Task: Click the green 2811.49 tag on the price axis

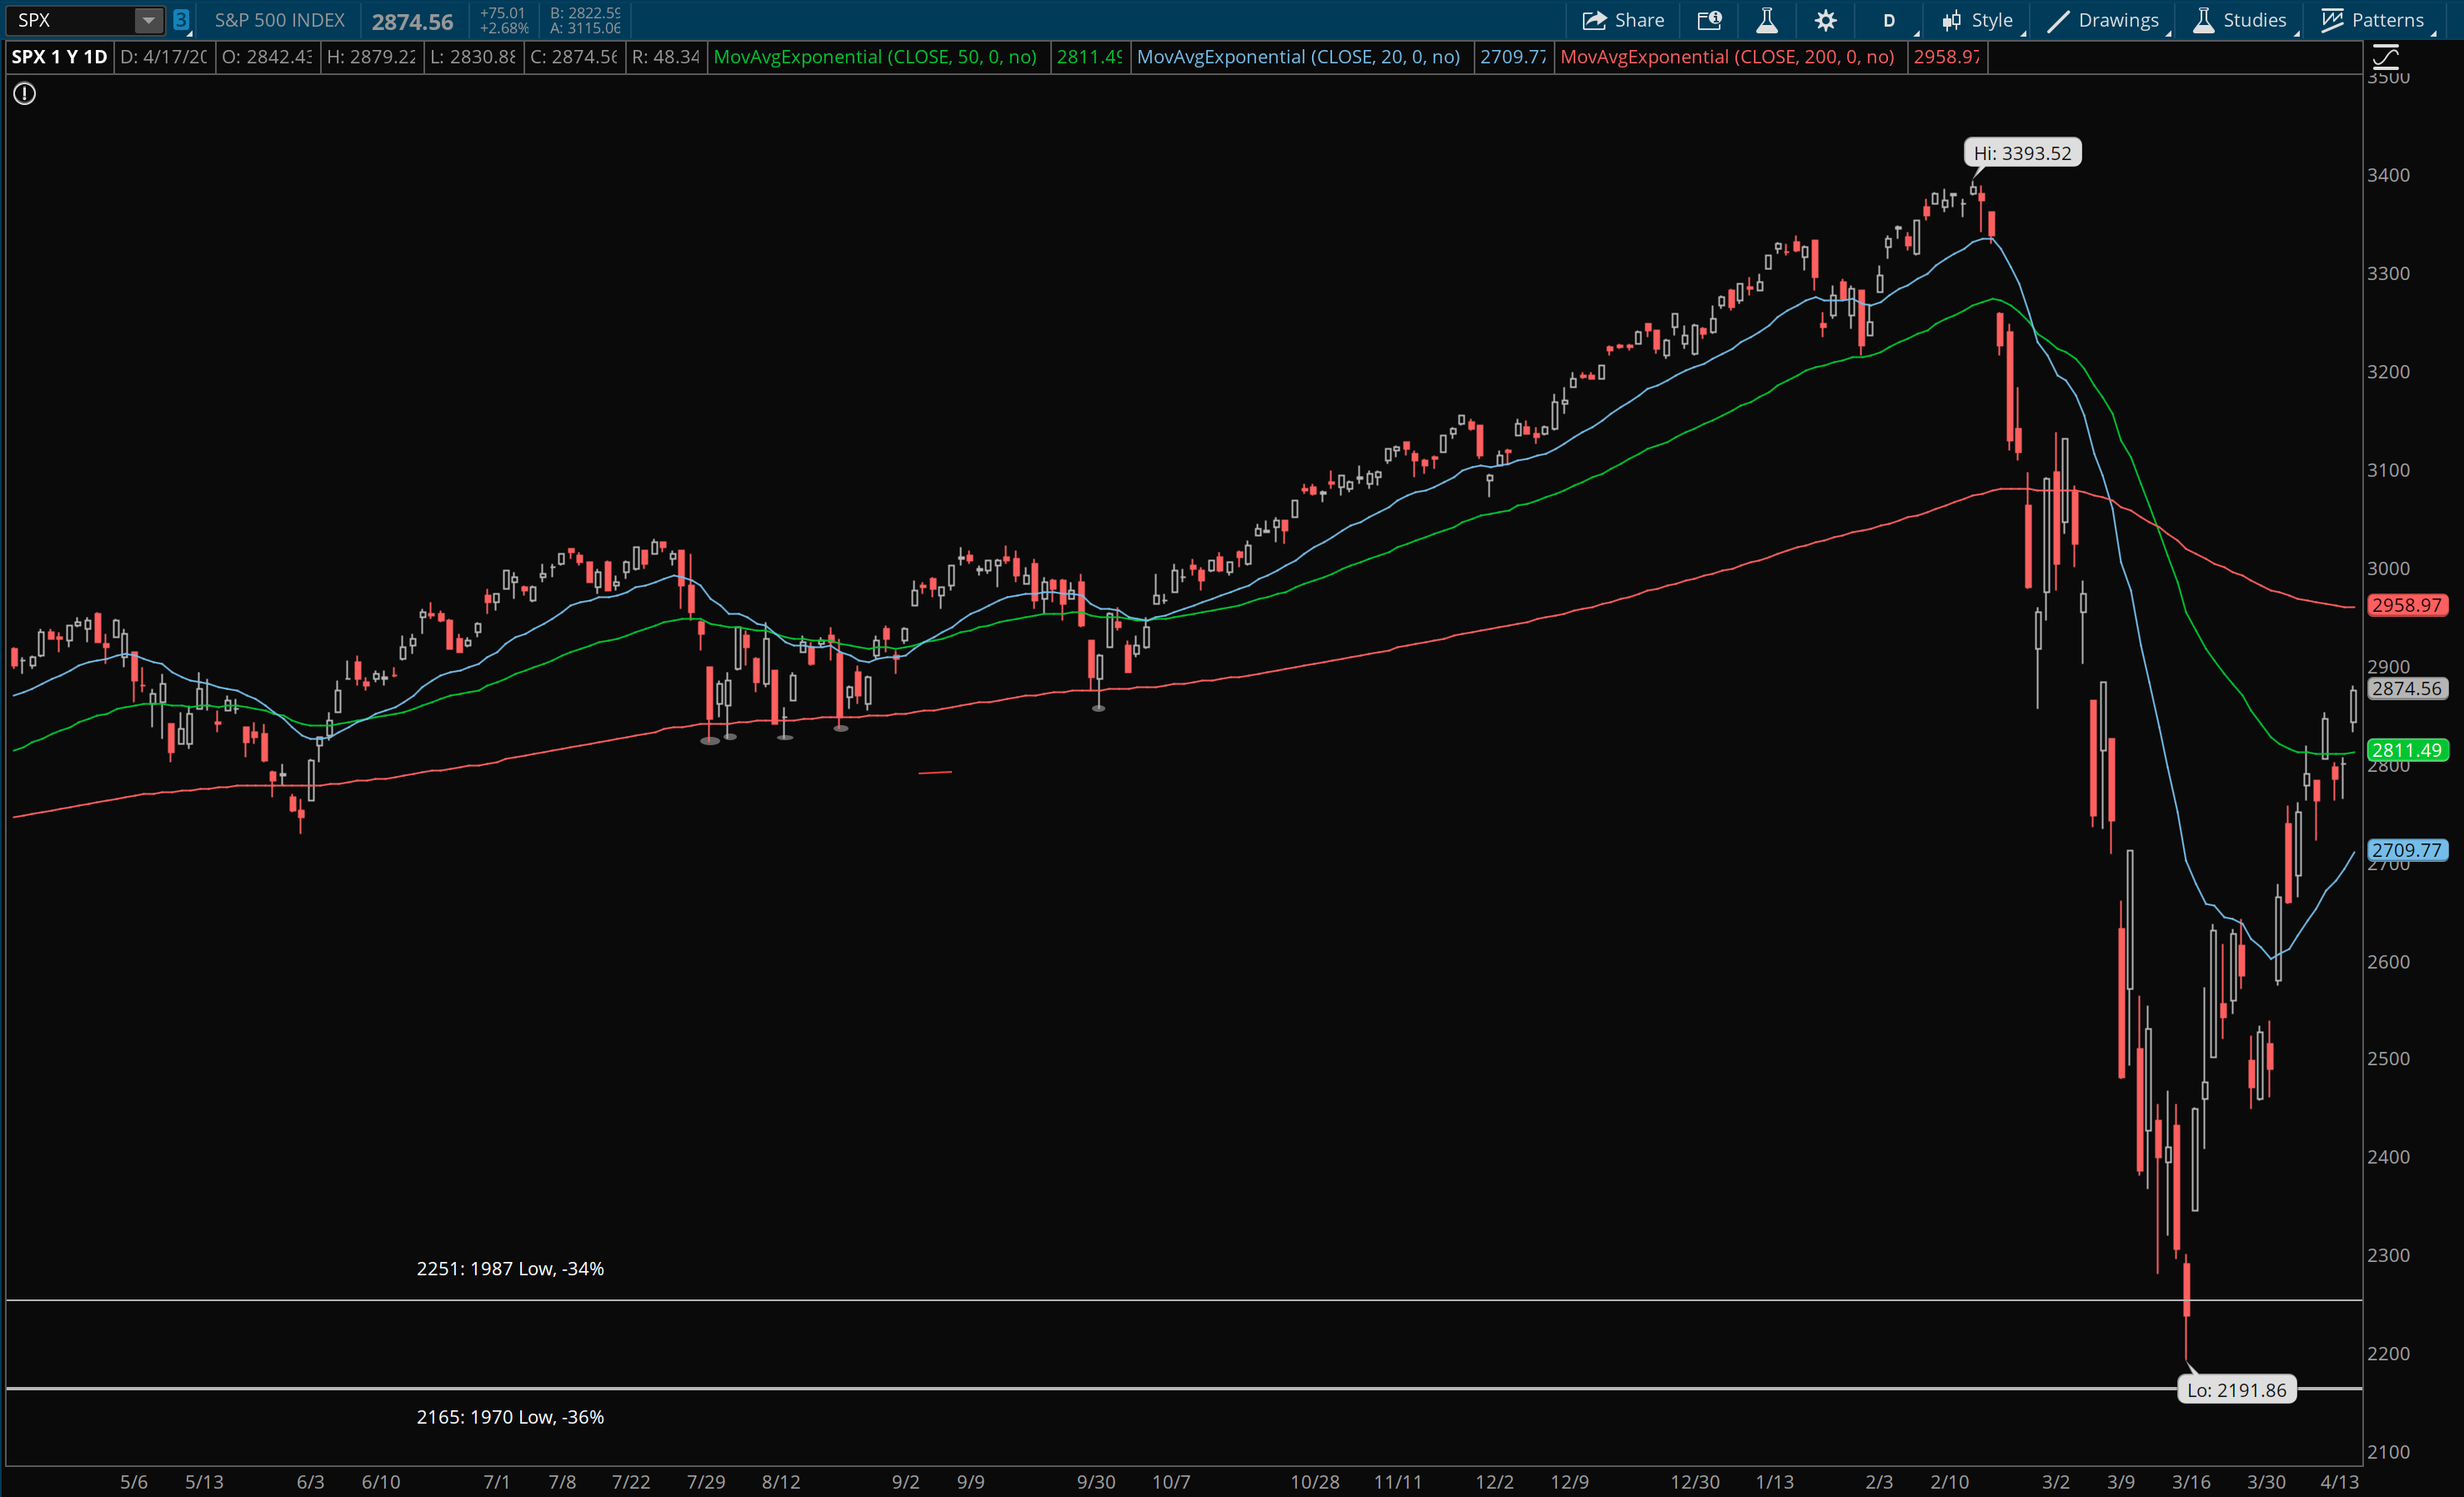Action: tap(2407, 750)
